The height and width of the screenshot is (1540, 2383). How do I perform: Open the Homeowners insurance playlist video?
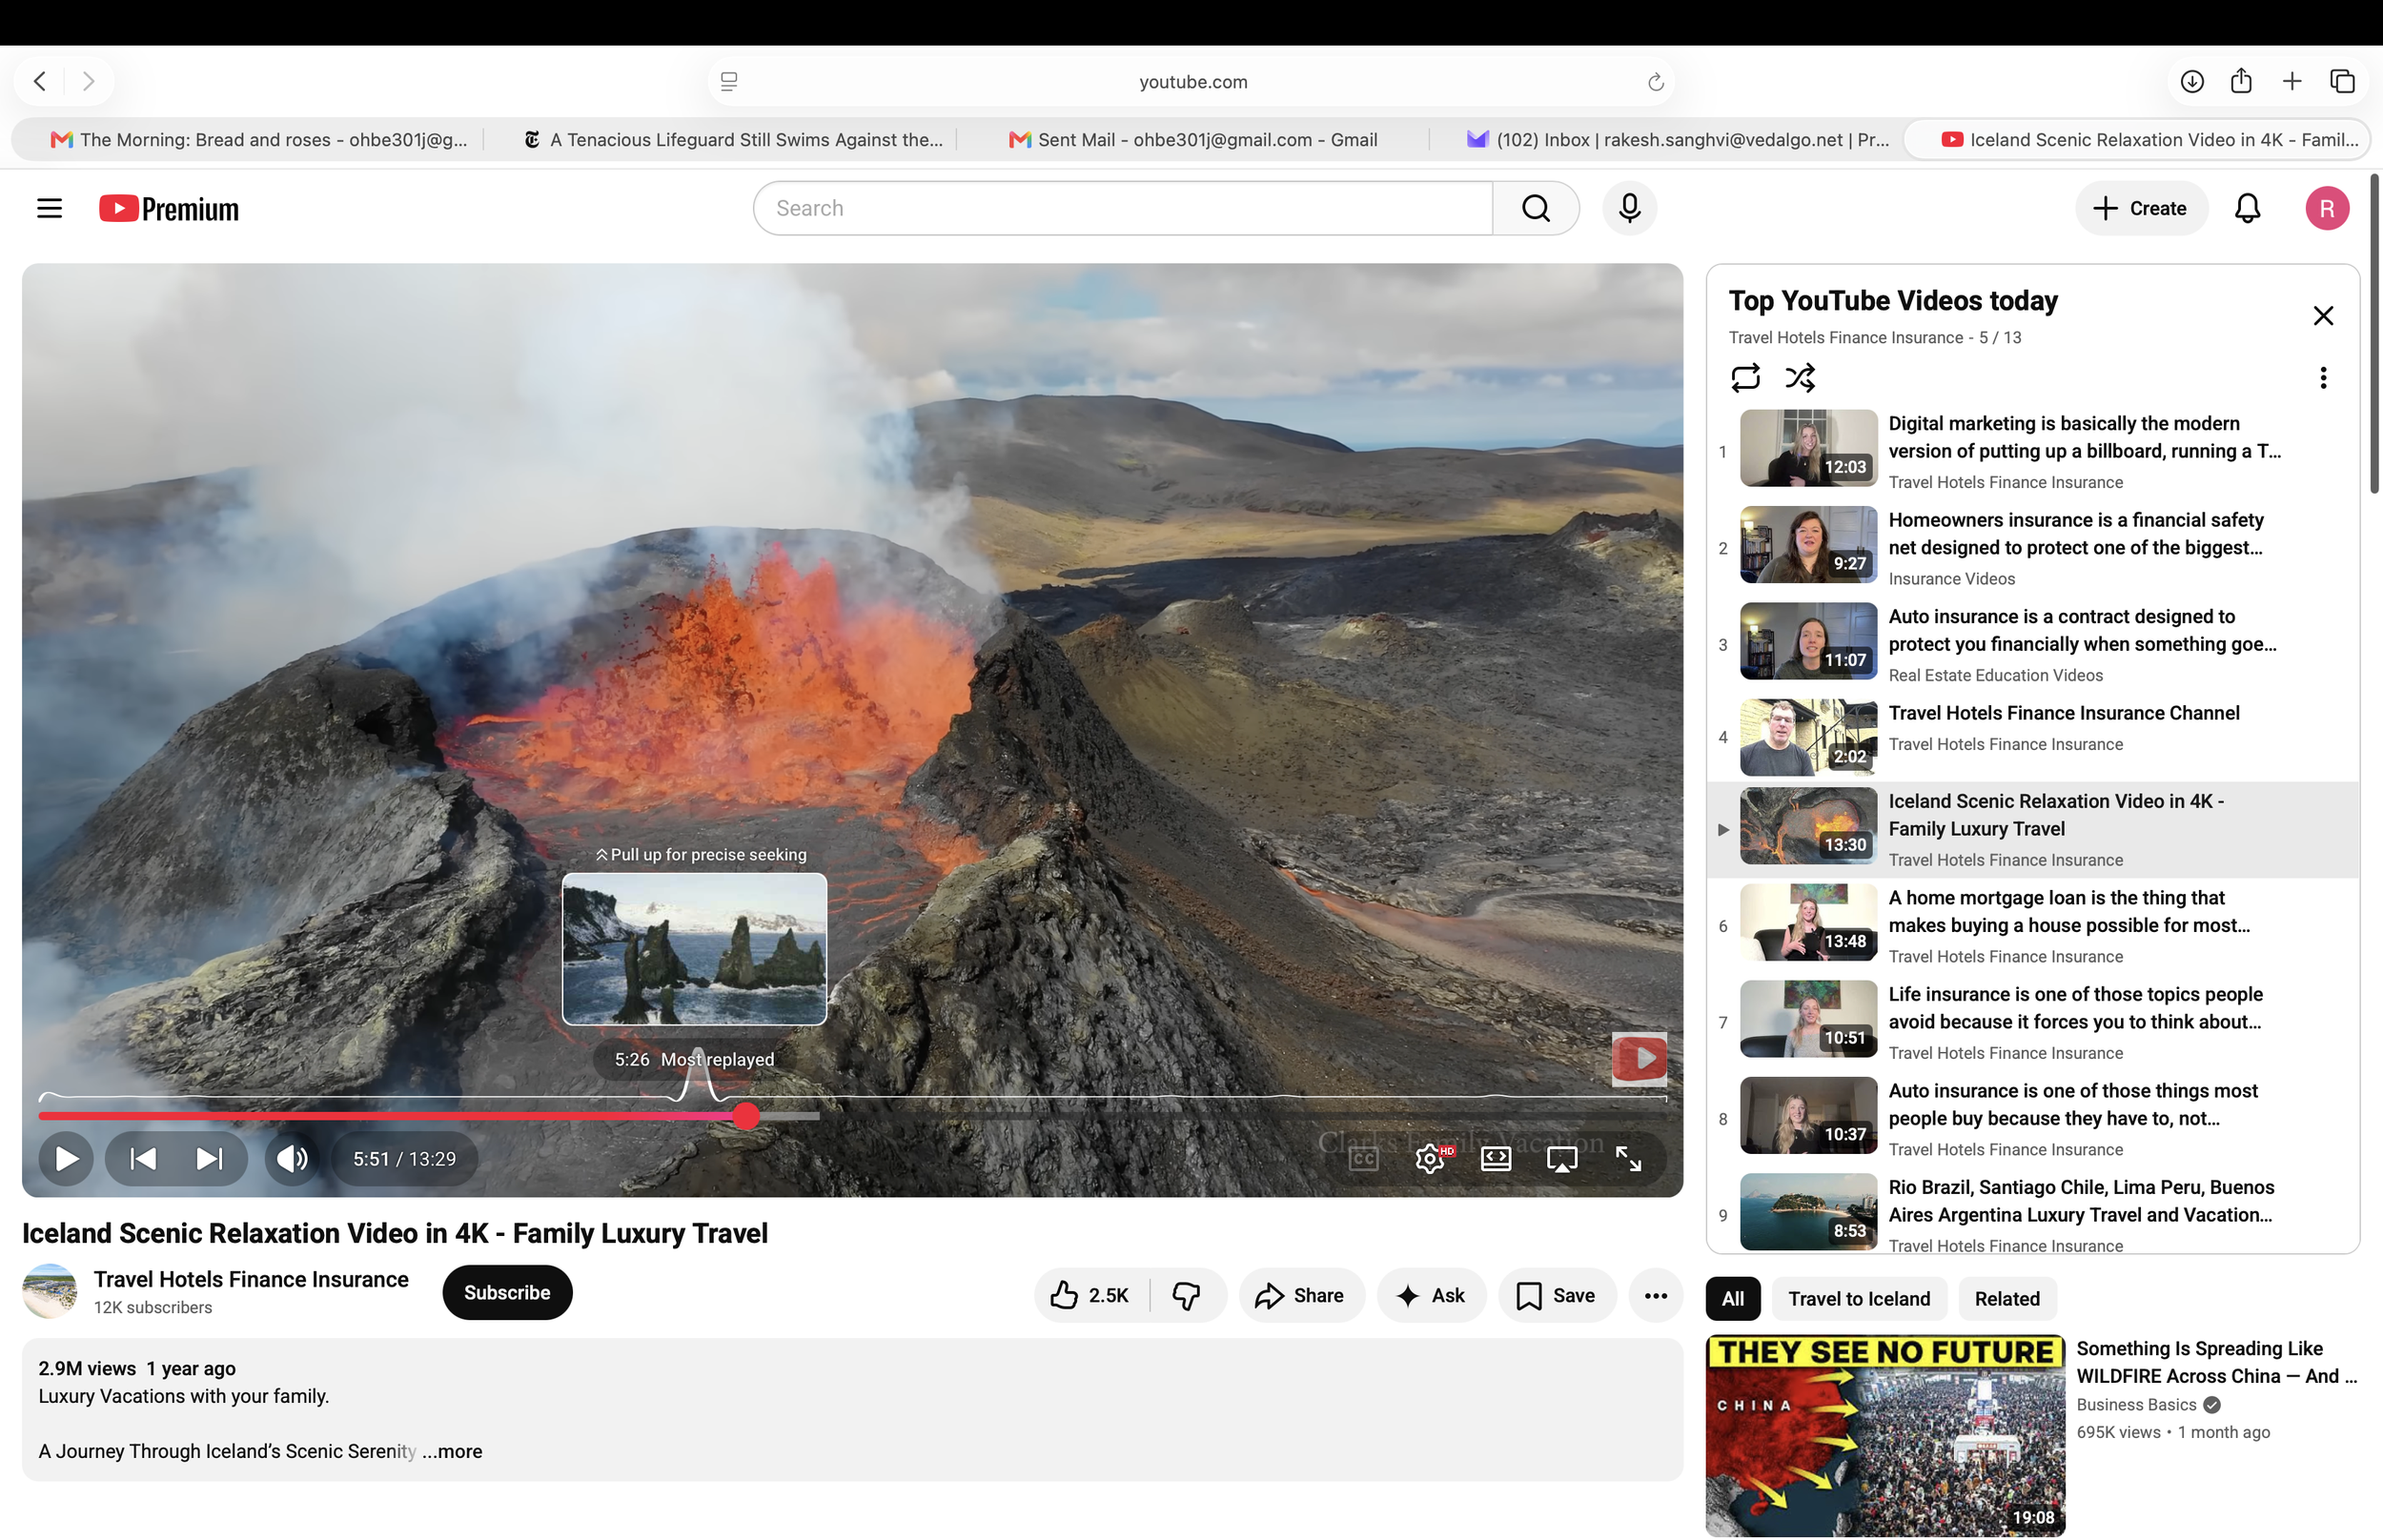click(x=2030, y=547)
